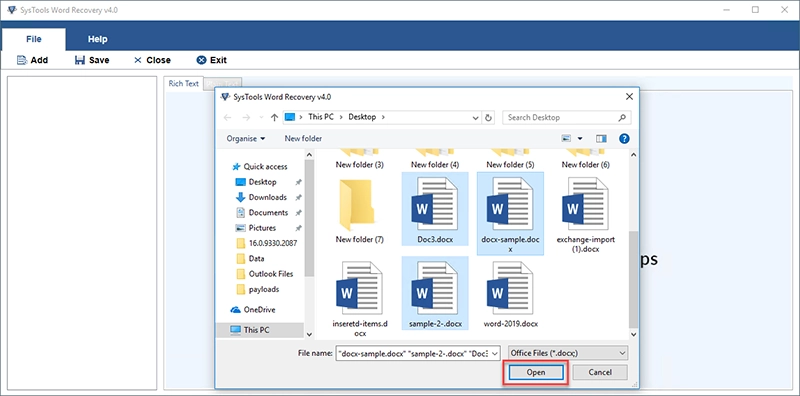The height and width of the screenshot is (396, 800).
Task: Open the Help ribbon tab
Action: point(97,39)
